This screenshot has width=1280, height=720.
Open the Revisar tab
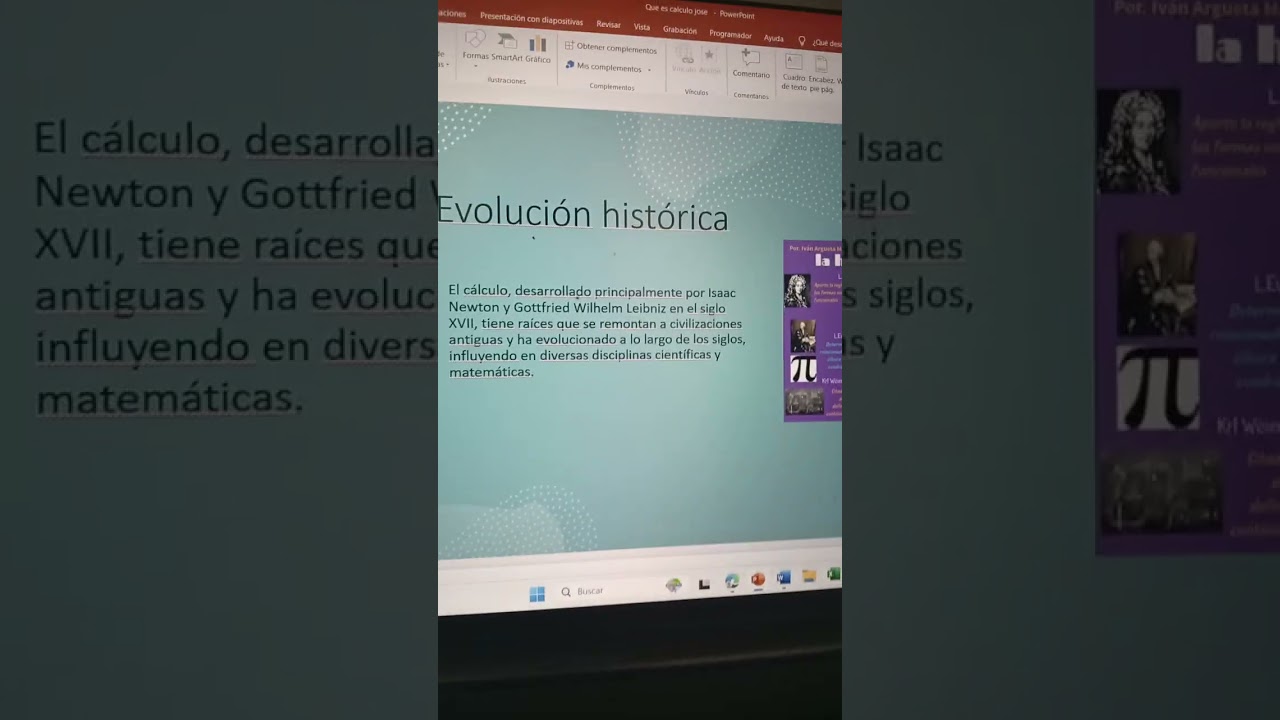(608, 24)
